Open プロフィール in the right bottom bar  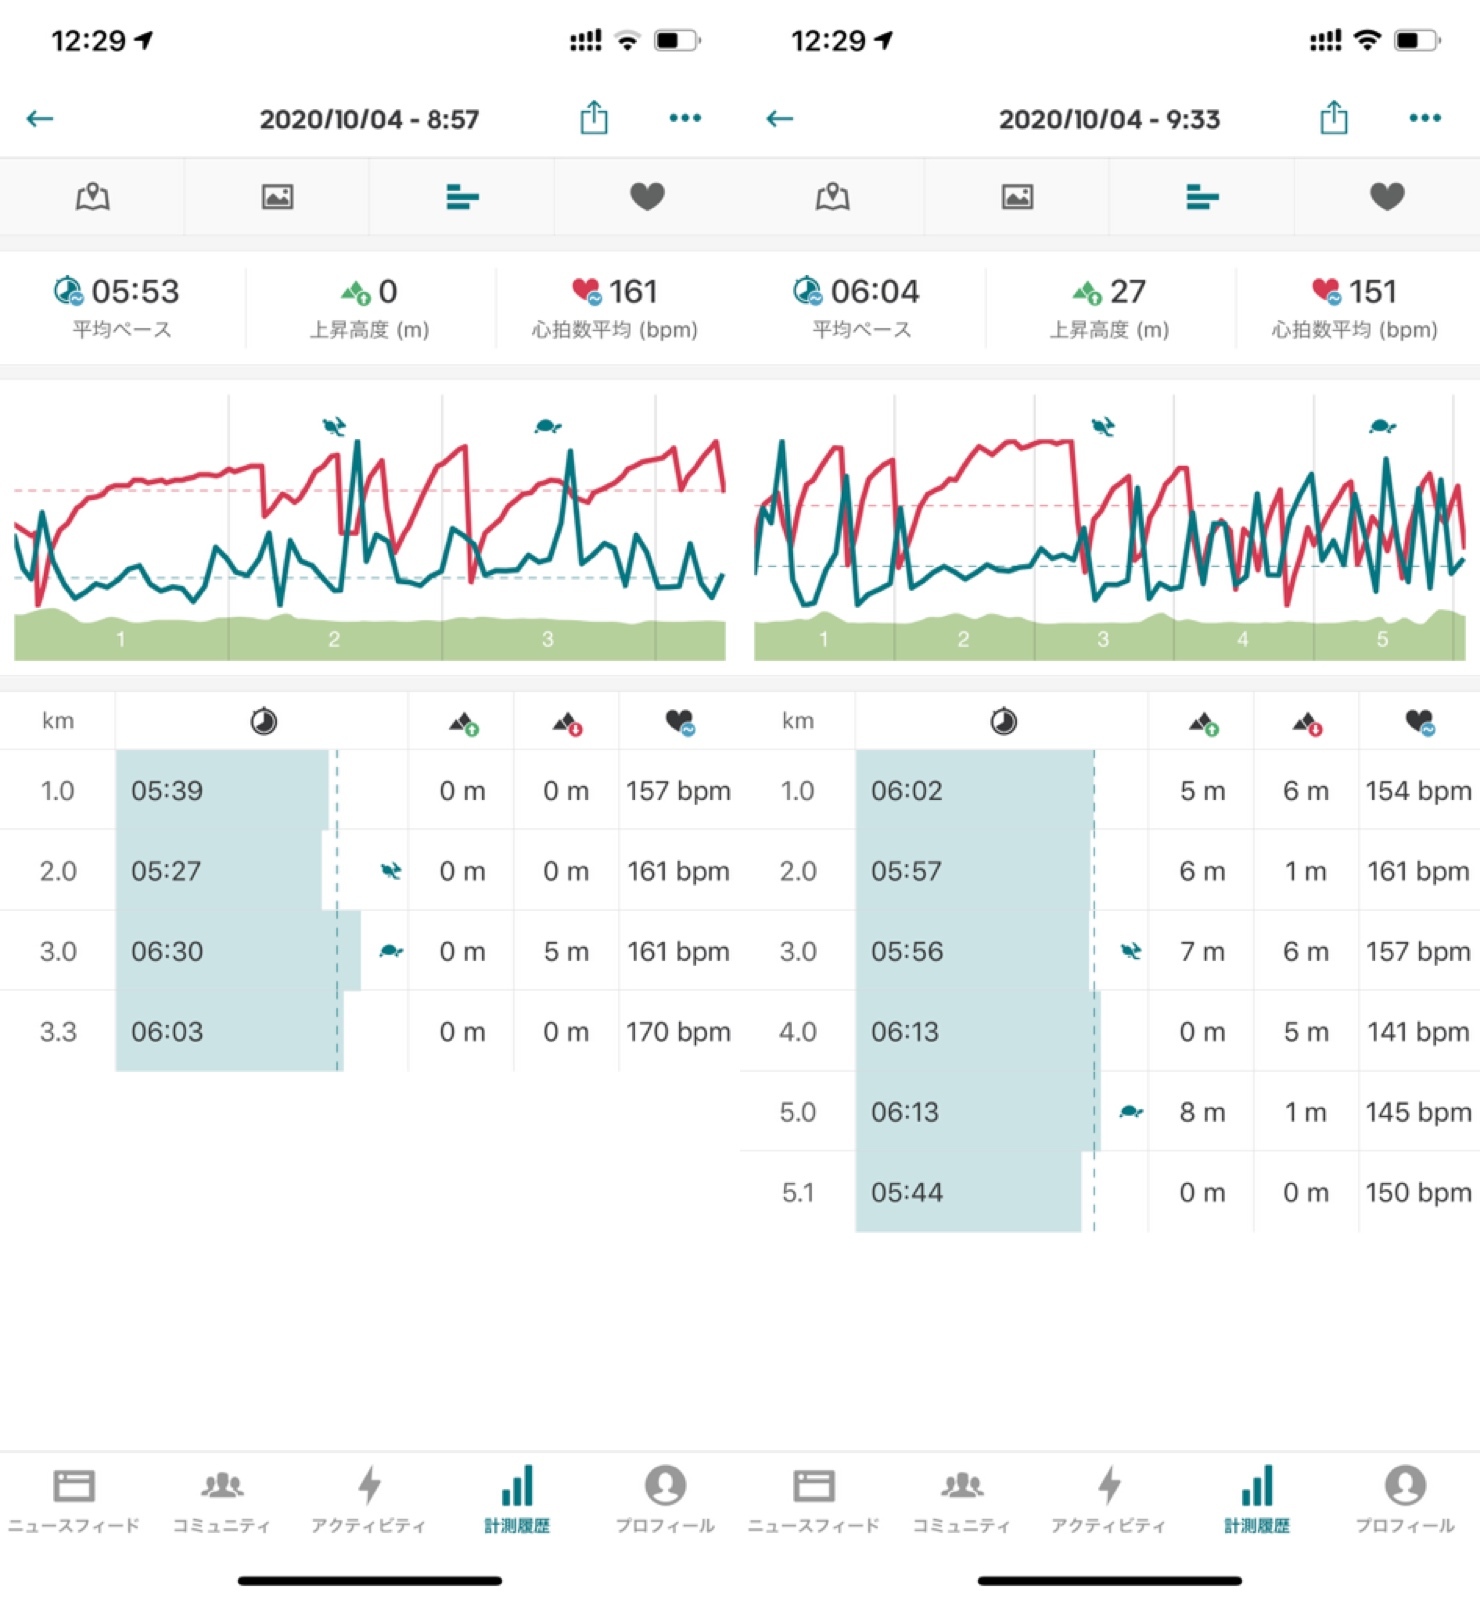pos(1405,1499)
